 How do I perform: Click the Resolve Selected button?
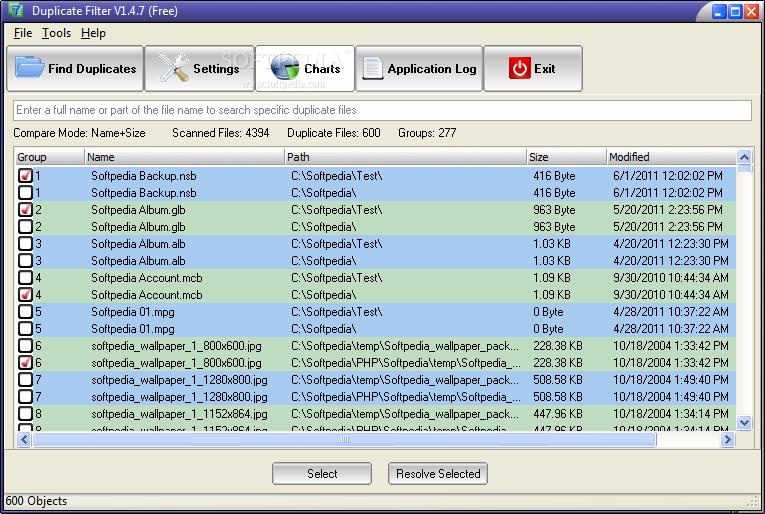tap(438, 474)
